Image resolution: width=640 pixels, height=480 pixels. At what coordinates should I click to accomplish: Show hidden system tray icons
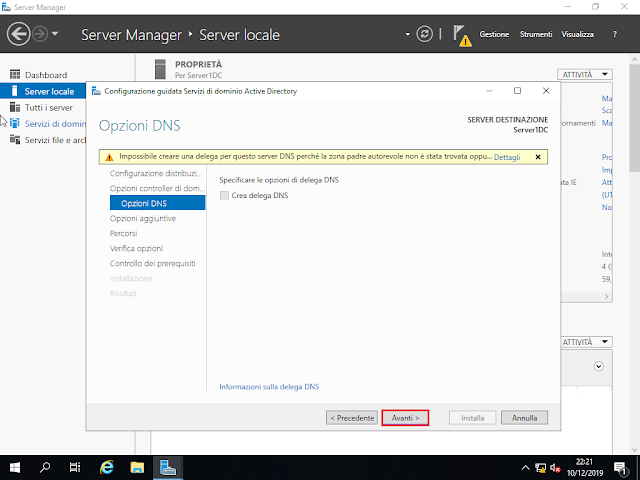click(x=526, y=468)
